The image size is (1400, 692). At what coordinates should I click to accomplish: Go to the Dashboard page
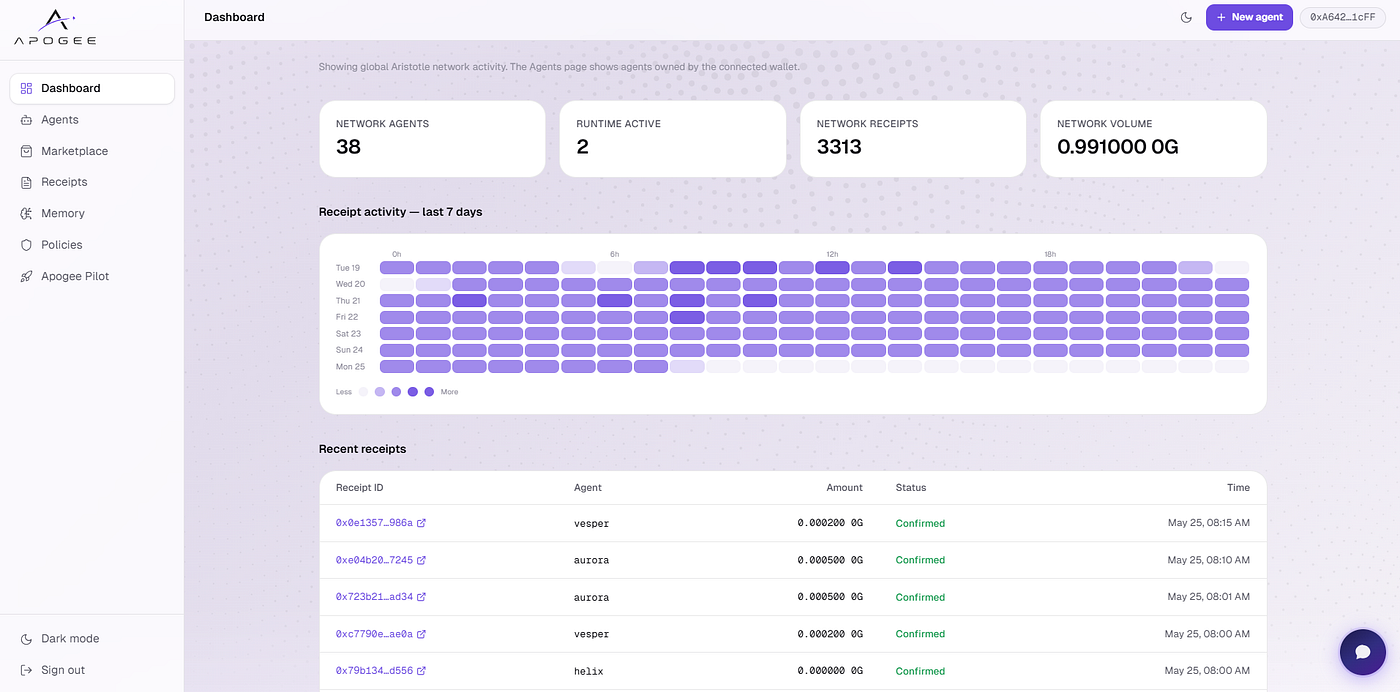[x=92, y=88]
